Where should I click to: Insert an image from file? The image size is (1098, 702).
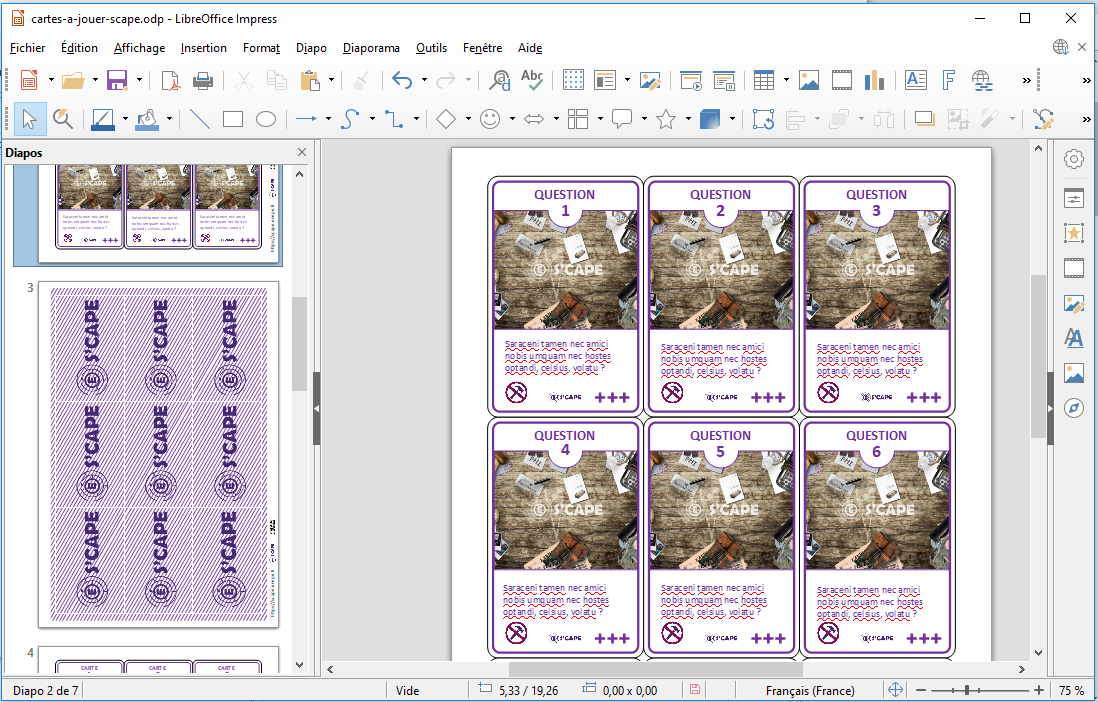click(809, 81)
